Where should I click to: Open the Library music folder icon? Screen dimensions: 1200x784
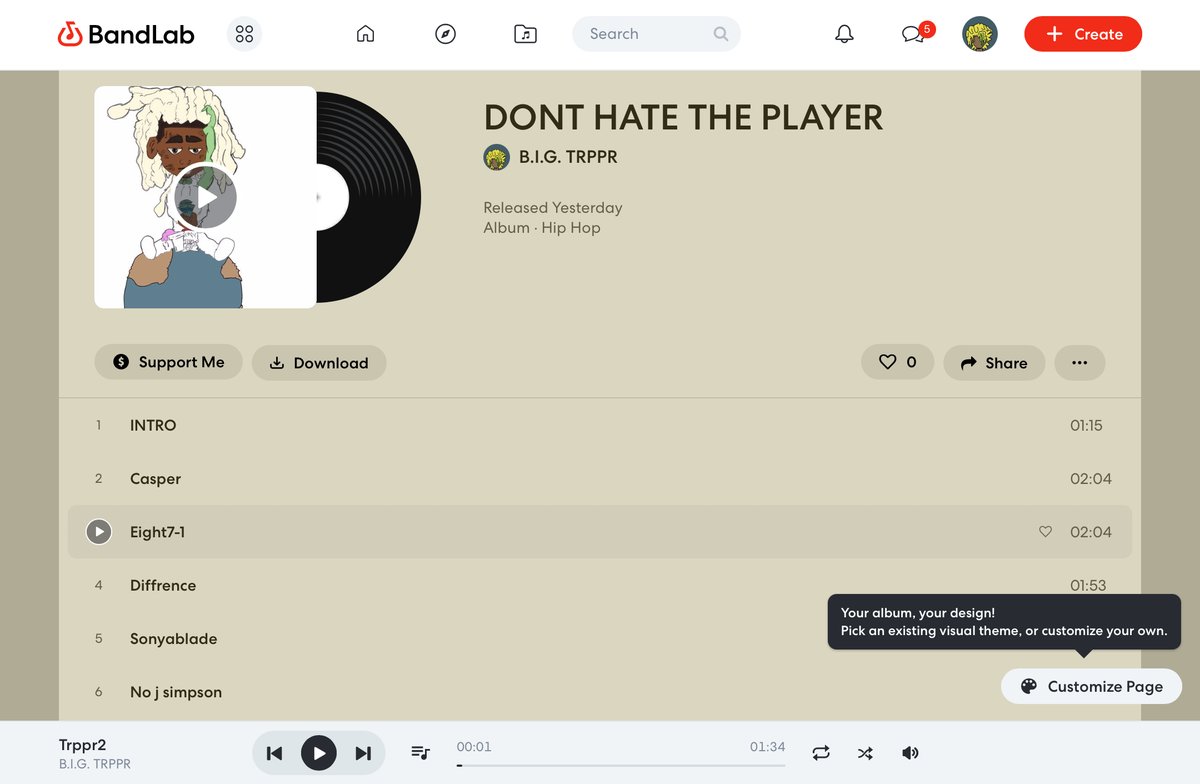click(525, 34)
